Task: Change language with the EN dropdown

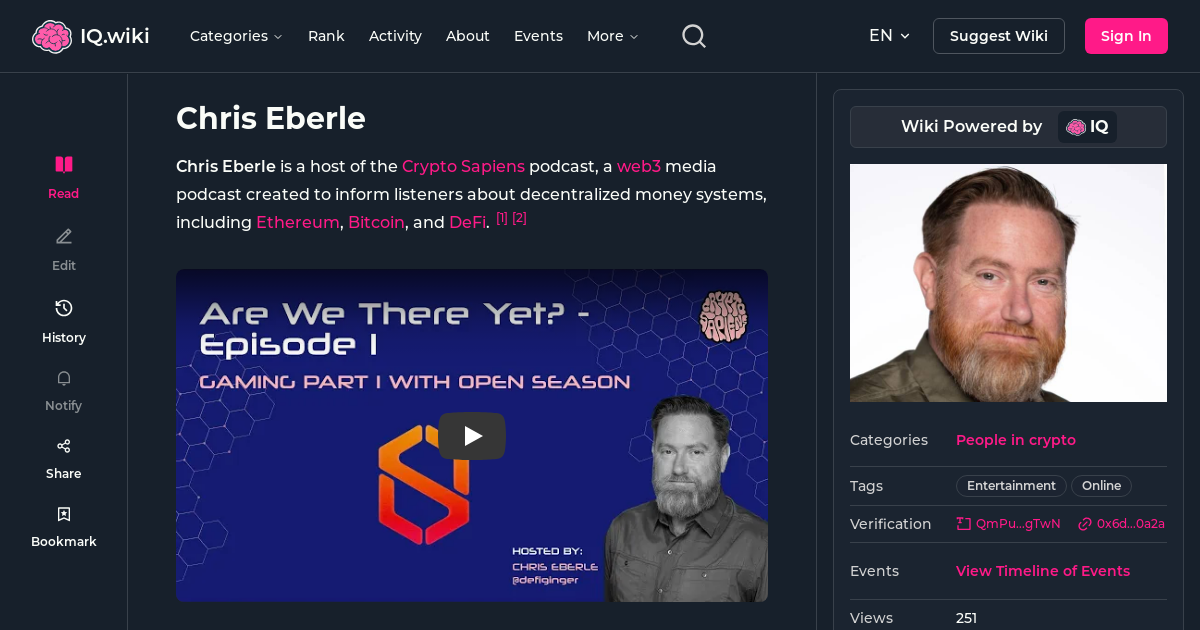Action: [x=889, y=35]
